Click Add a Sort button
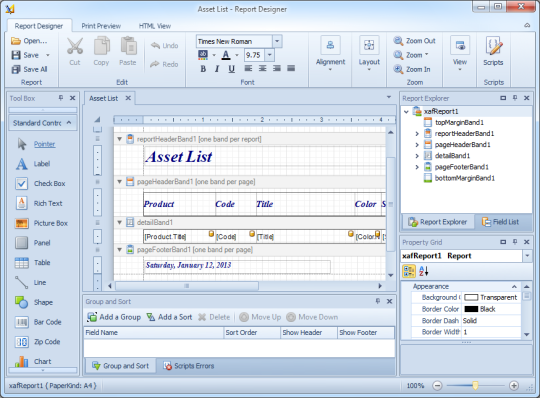540x398 pixels. 169,317
